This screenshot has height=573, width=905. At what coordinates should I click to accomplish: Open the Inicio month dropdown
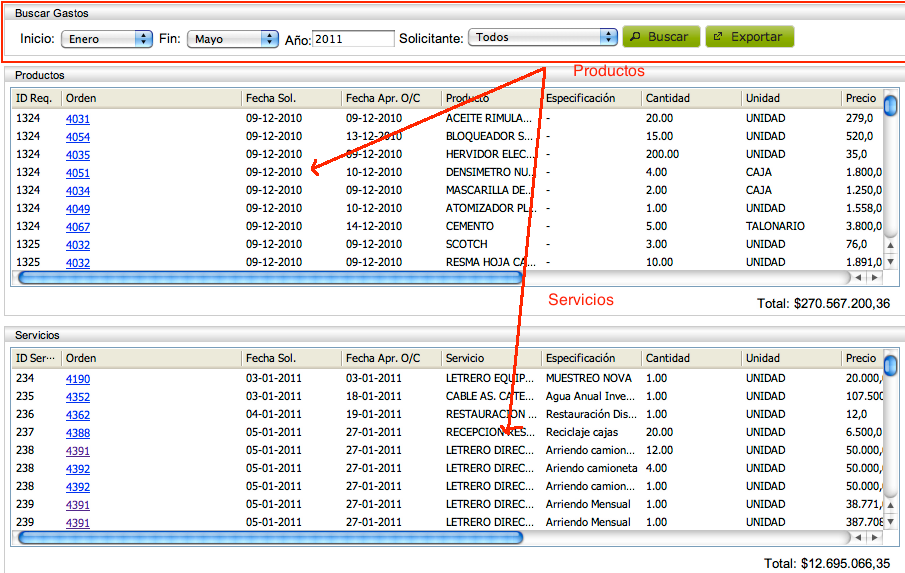click(x=107, y=39)
